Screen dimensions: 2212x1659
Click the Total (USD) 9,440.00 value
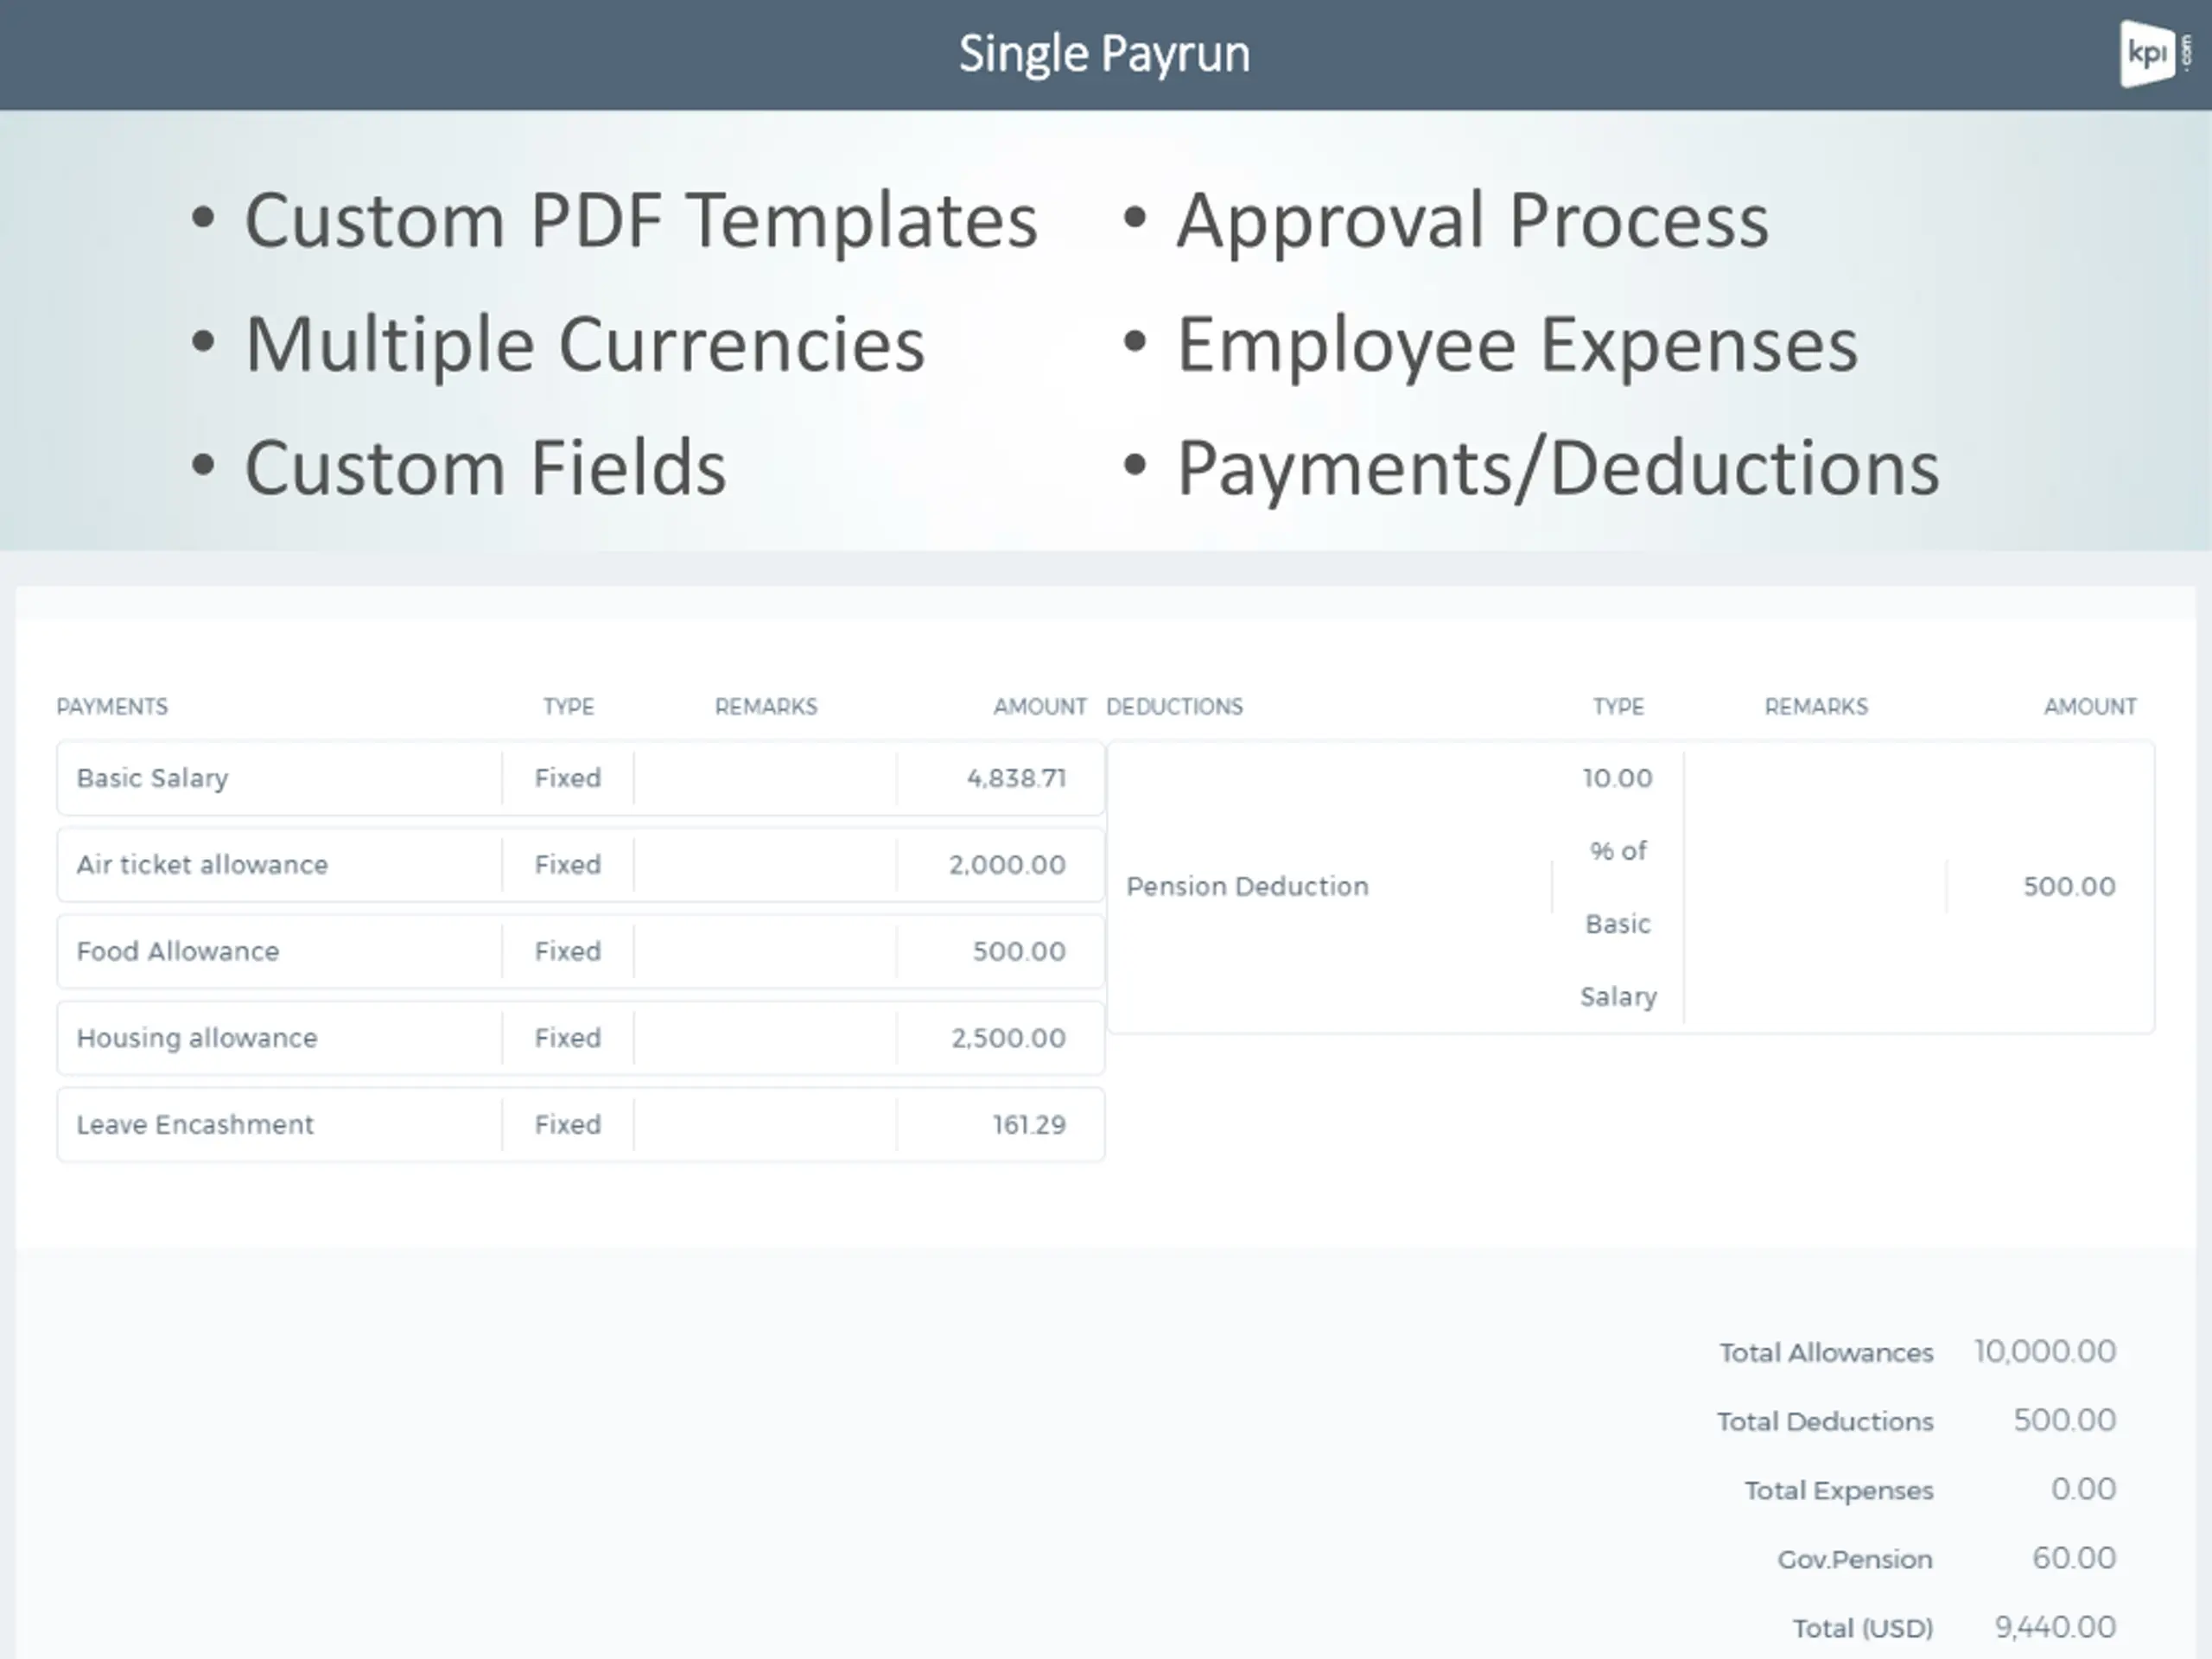tap(2055, 1628)
